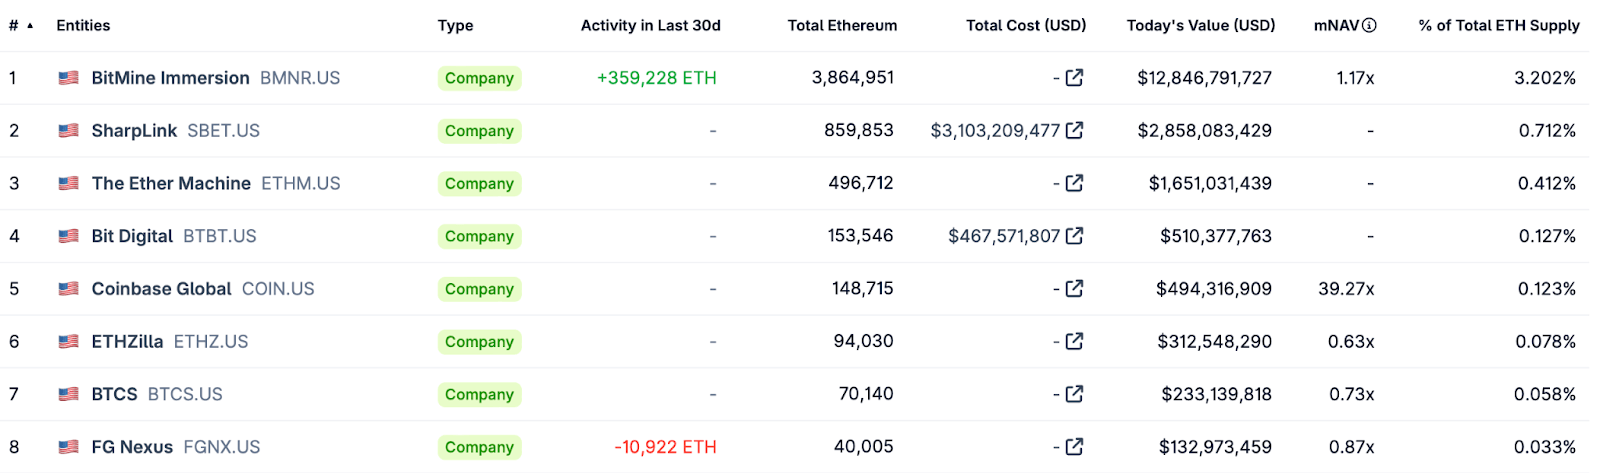The height and width of the screenshot is (473, 1600).
Task: Open BitMine Immersion entity link
Action: click(170, 78)
